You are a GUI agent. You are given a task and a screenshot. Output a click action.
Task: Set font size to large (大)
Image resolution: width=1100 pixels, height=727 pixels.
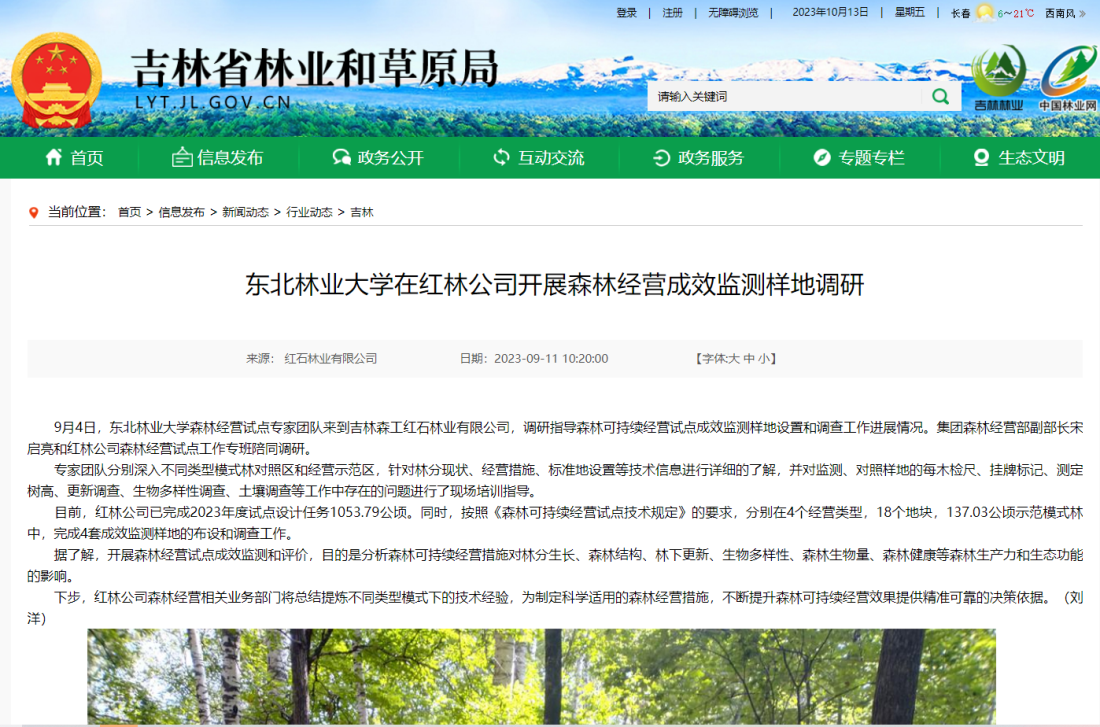point(733,358)
